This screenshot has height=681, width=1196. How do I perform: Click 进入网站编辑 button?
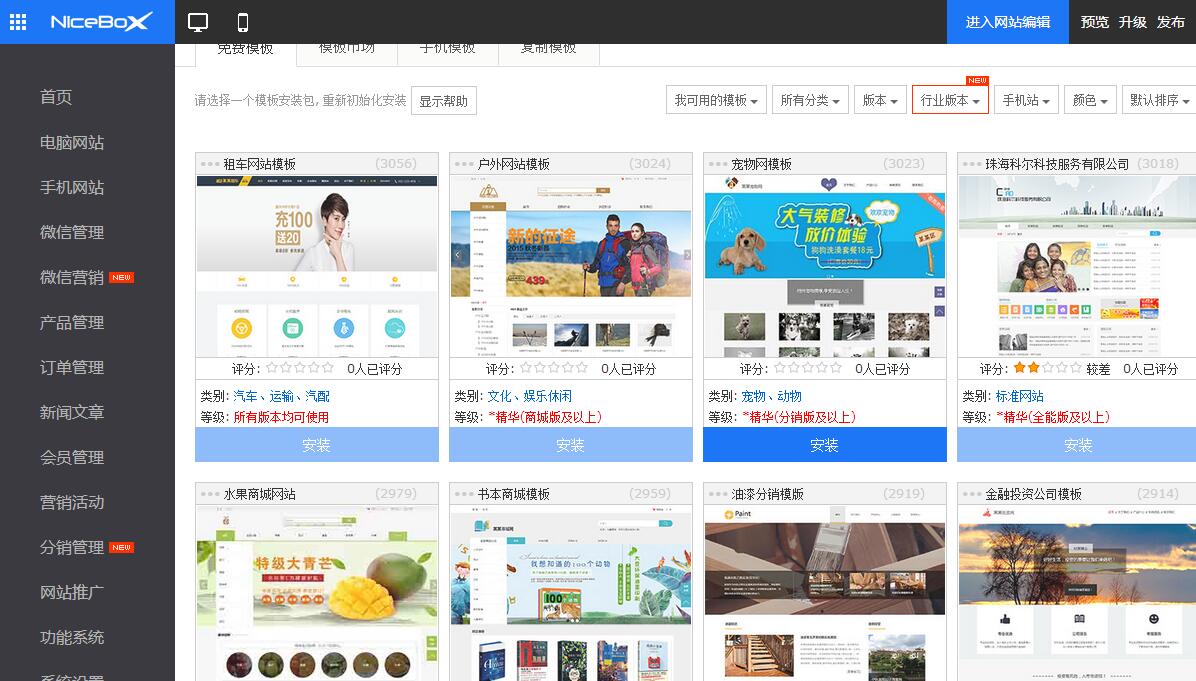[x=1008, y=22]
